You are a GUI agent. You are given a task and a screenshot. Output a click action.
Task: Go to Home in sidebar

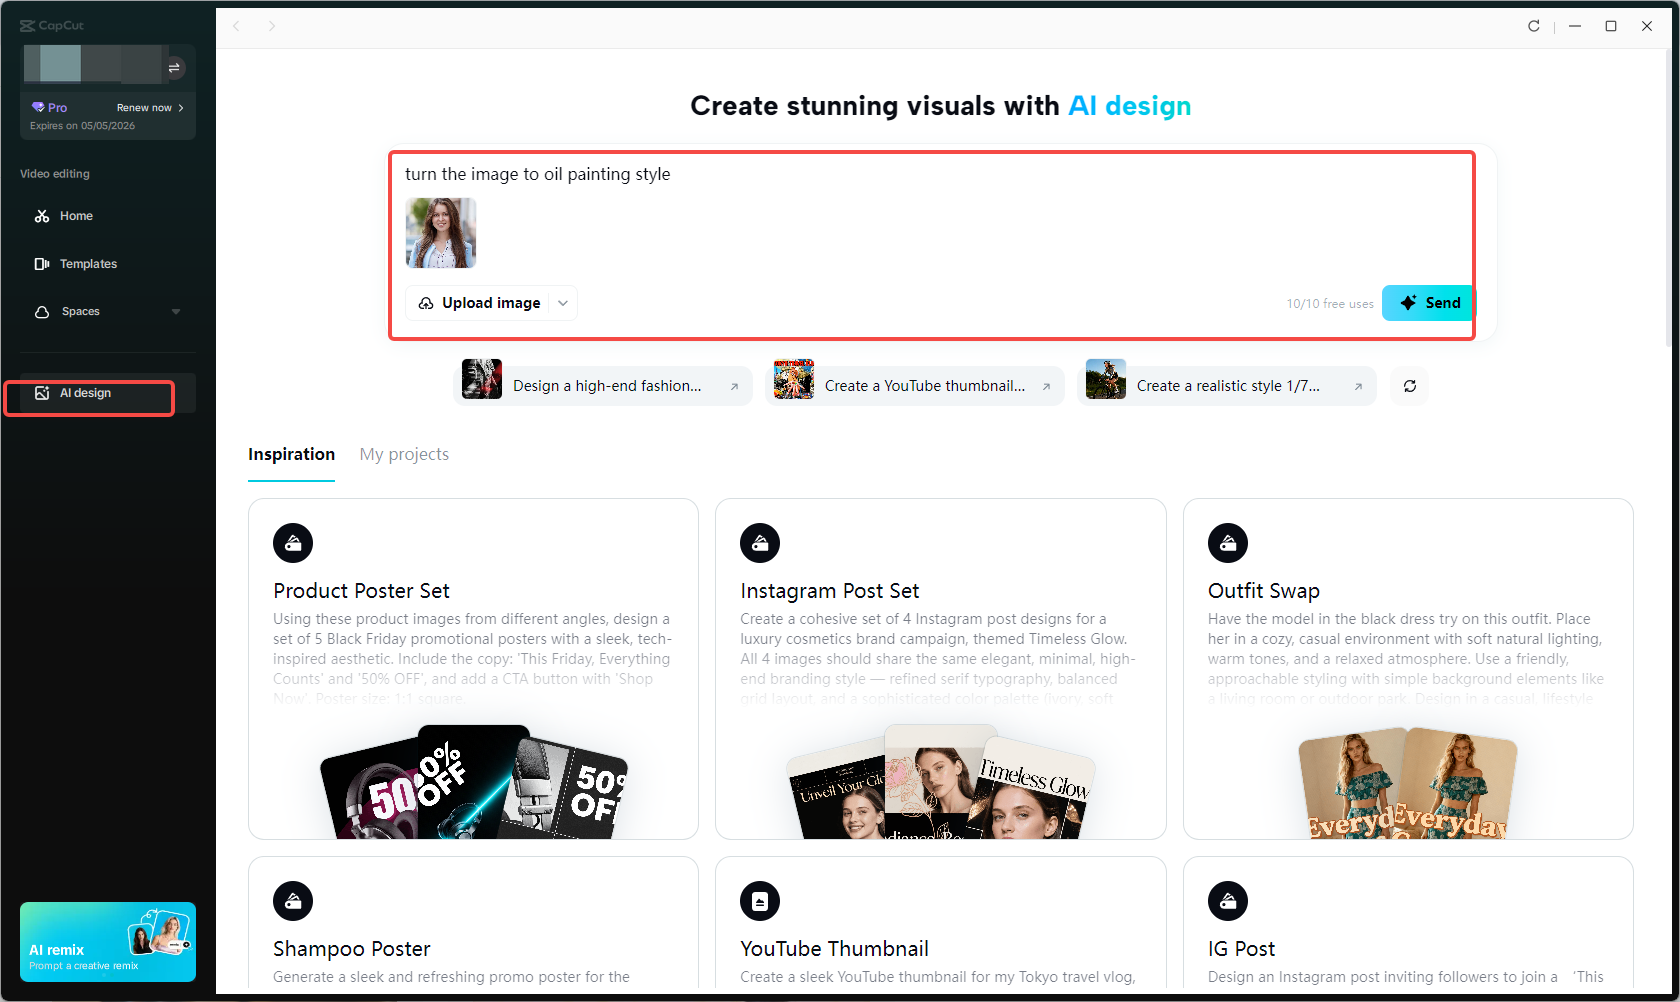[x=108, y=216]
